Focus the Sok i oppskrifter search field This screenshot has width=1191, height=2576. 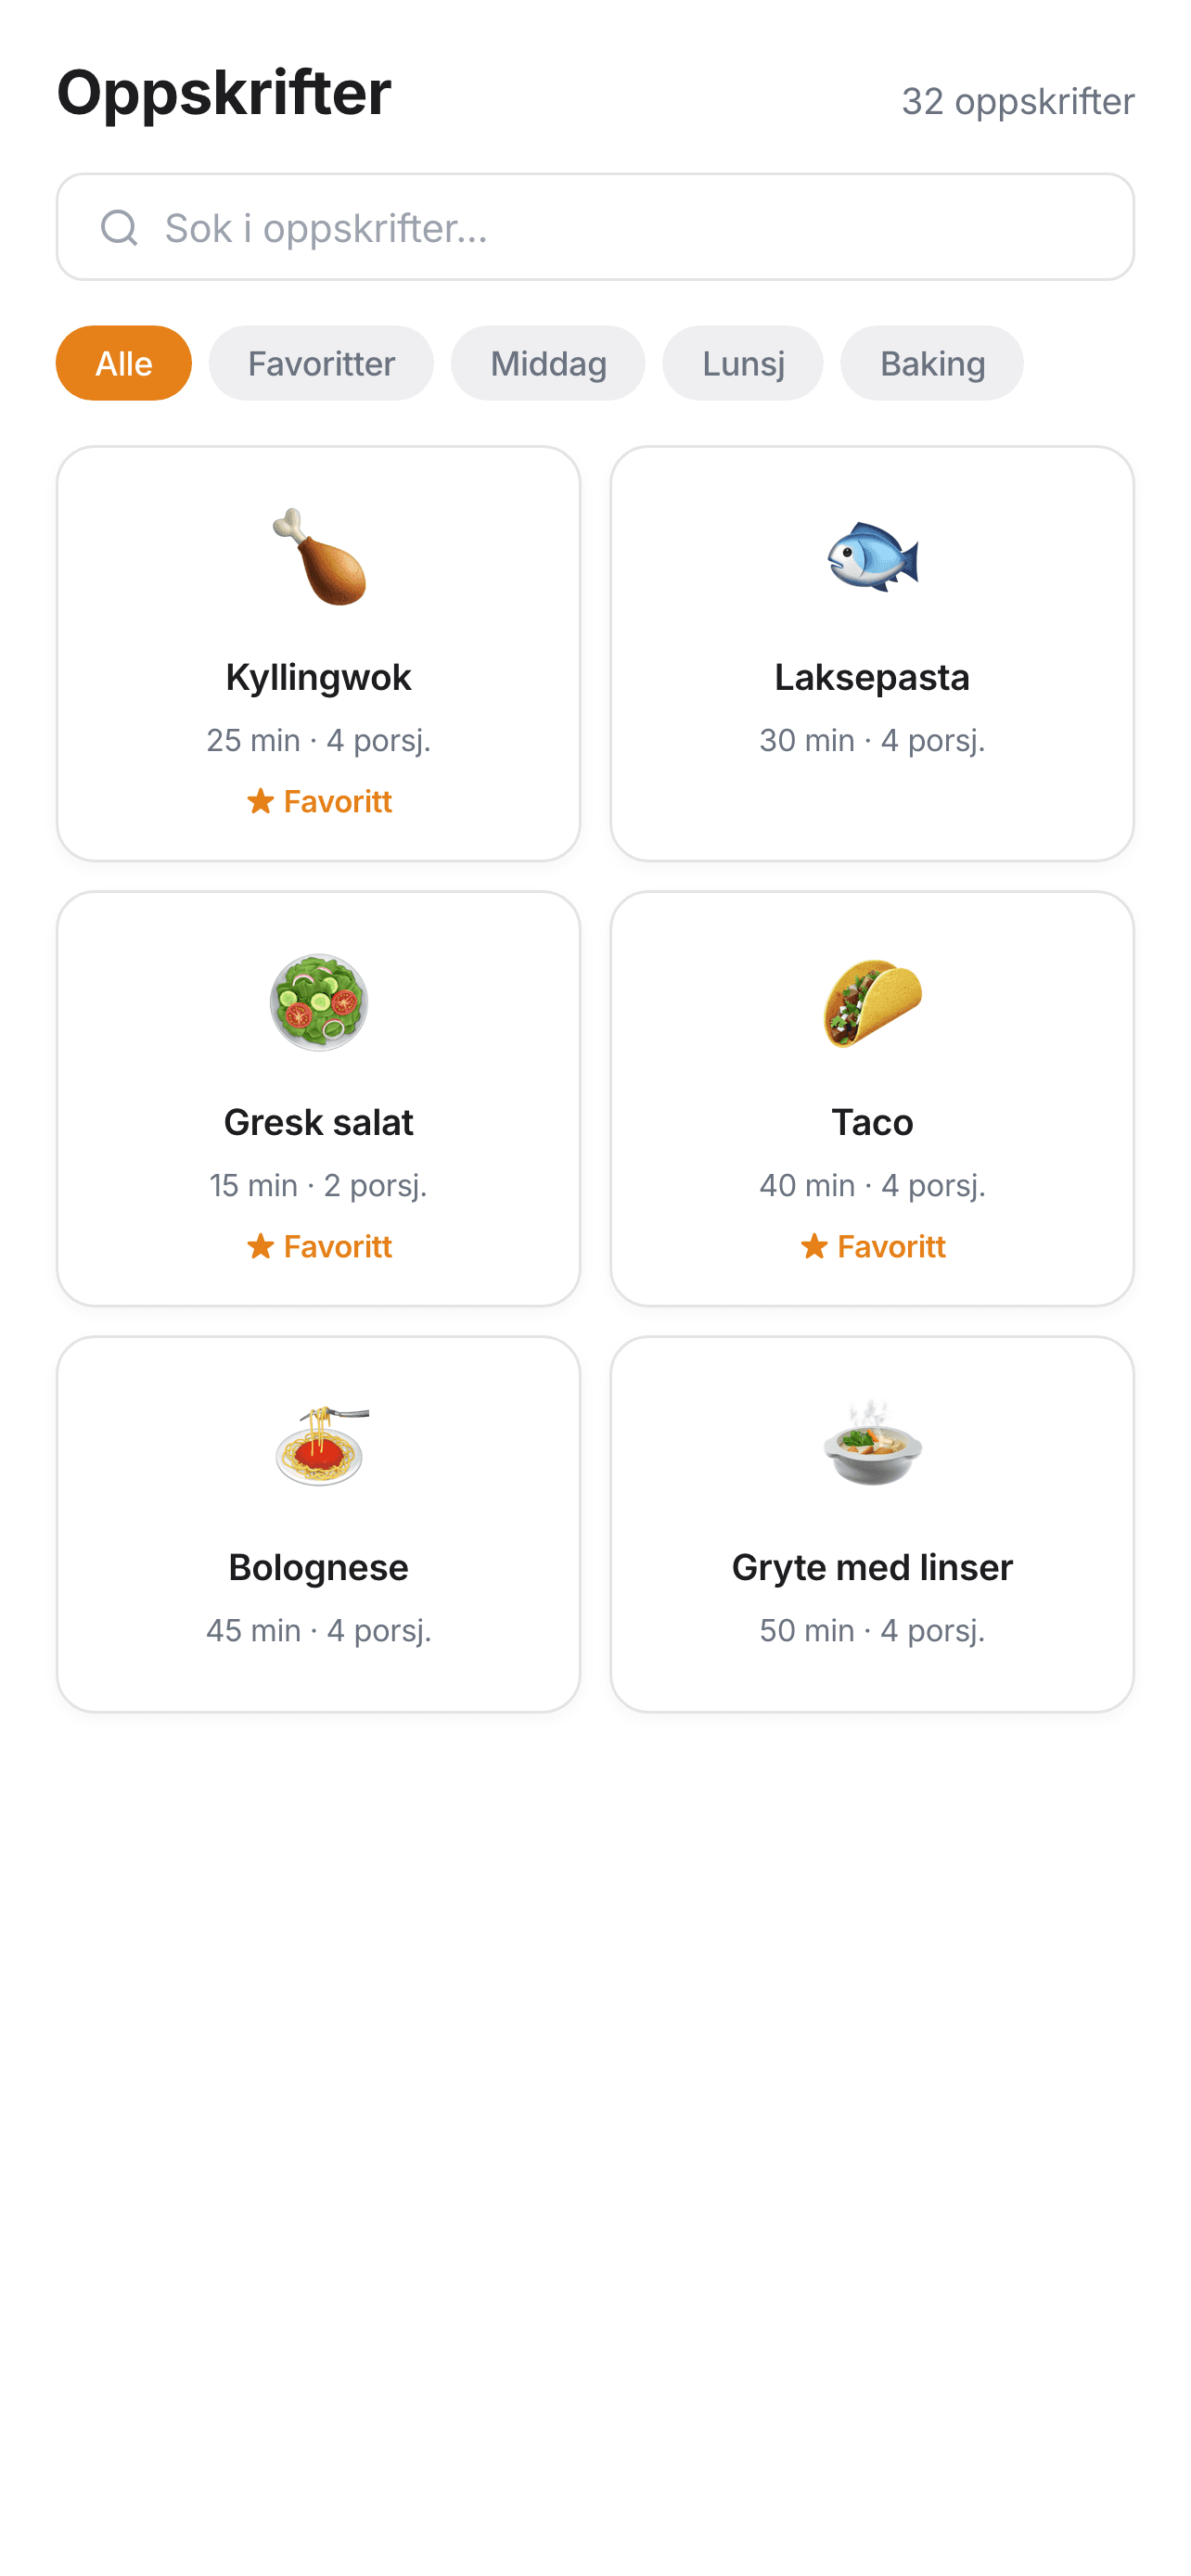(620, 228)
